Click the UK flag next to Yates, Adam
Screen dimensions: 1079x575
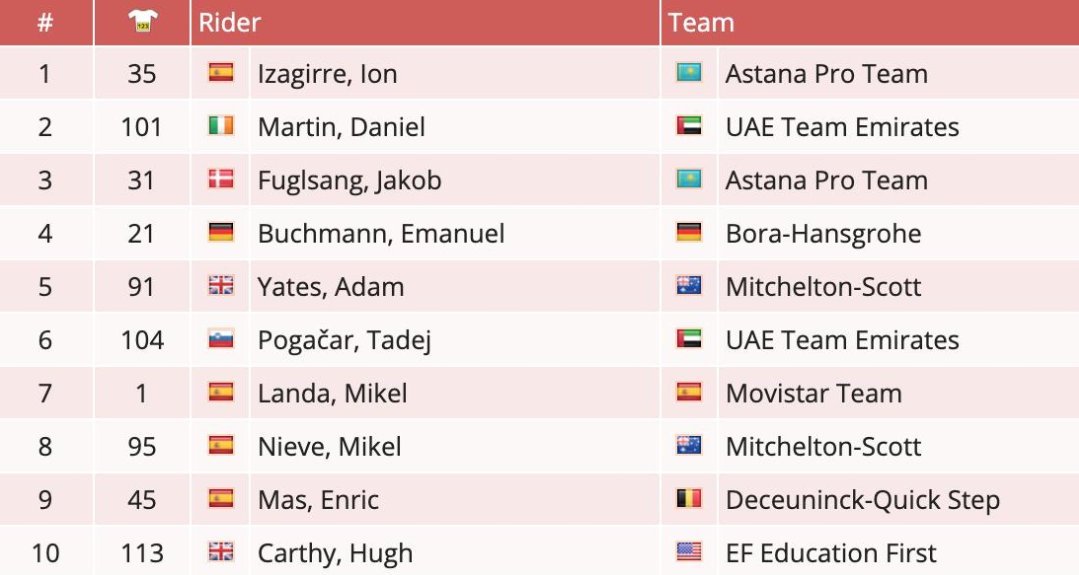point(221,285)
